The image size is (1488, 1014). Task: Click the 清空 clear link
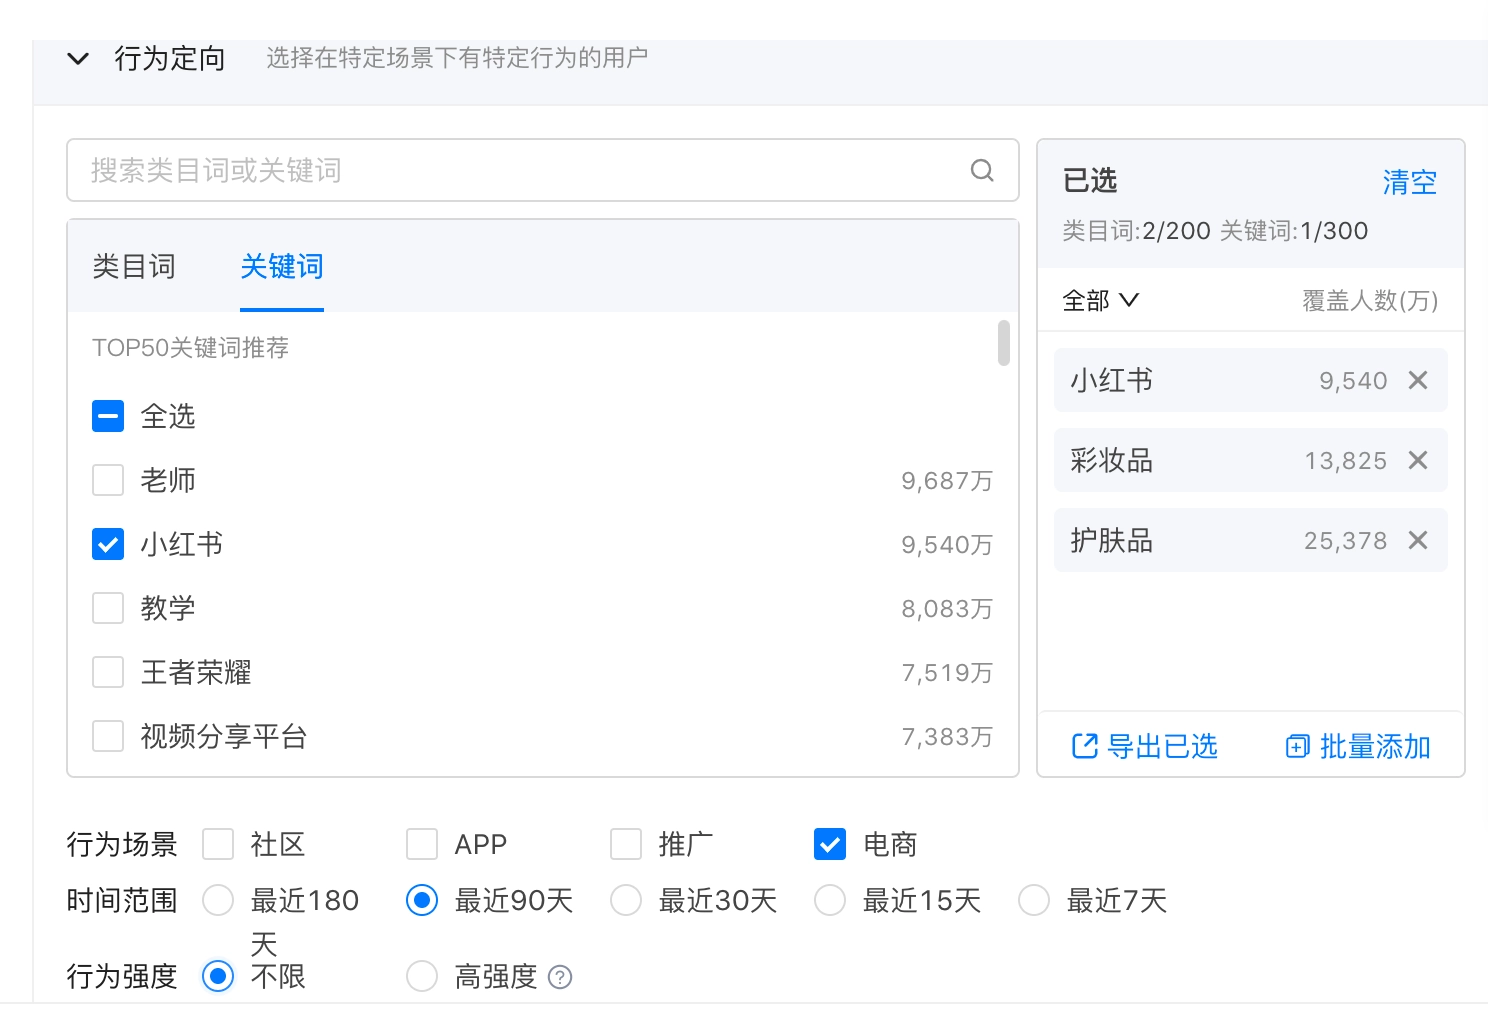pyautogui.click(x=1409, y=182)
